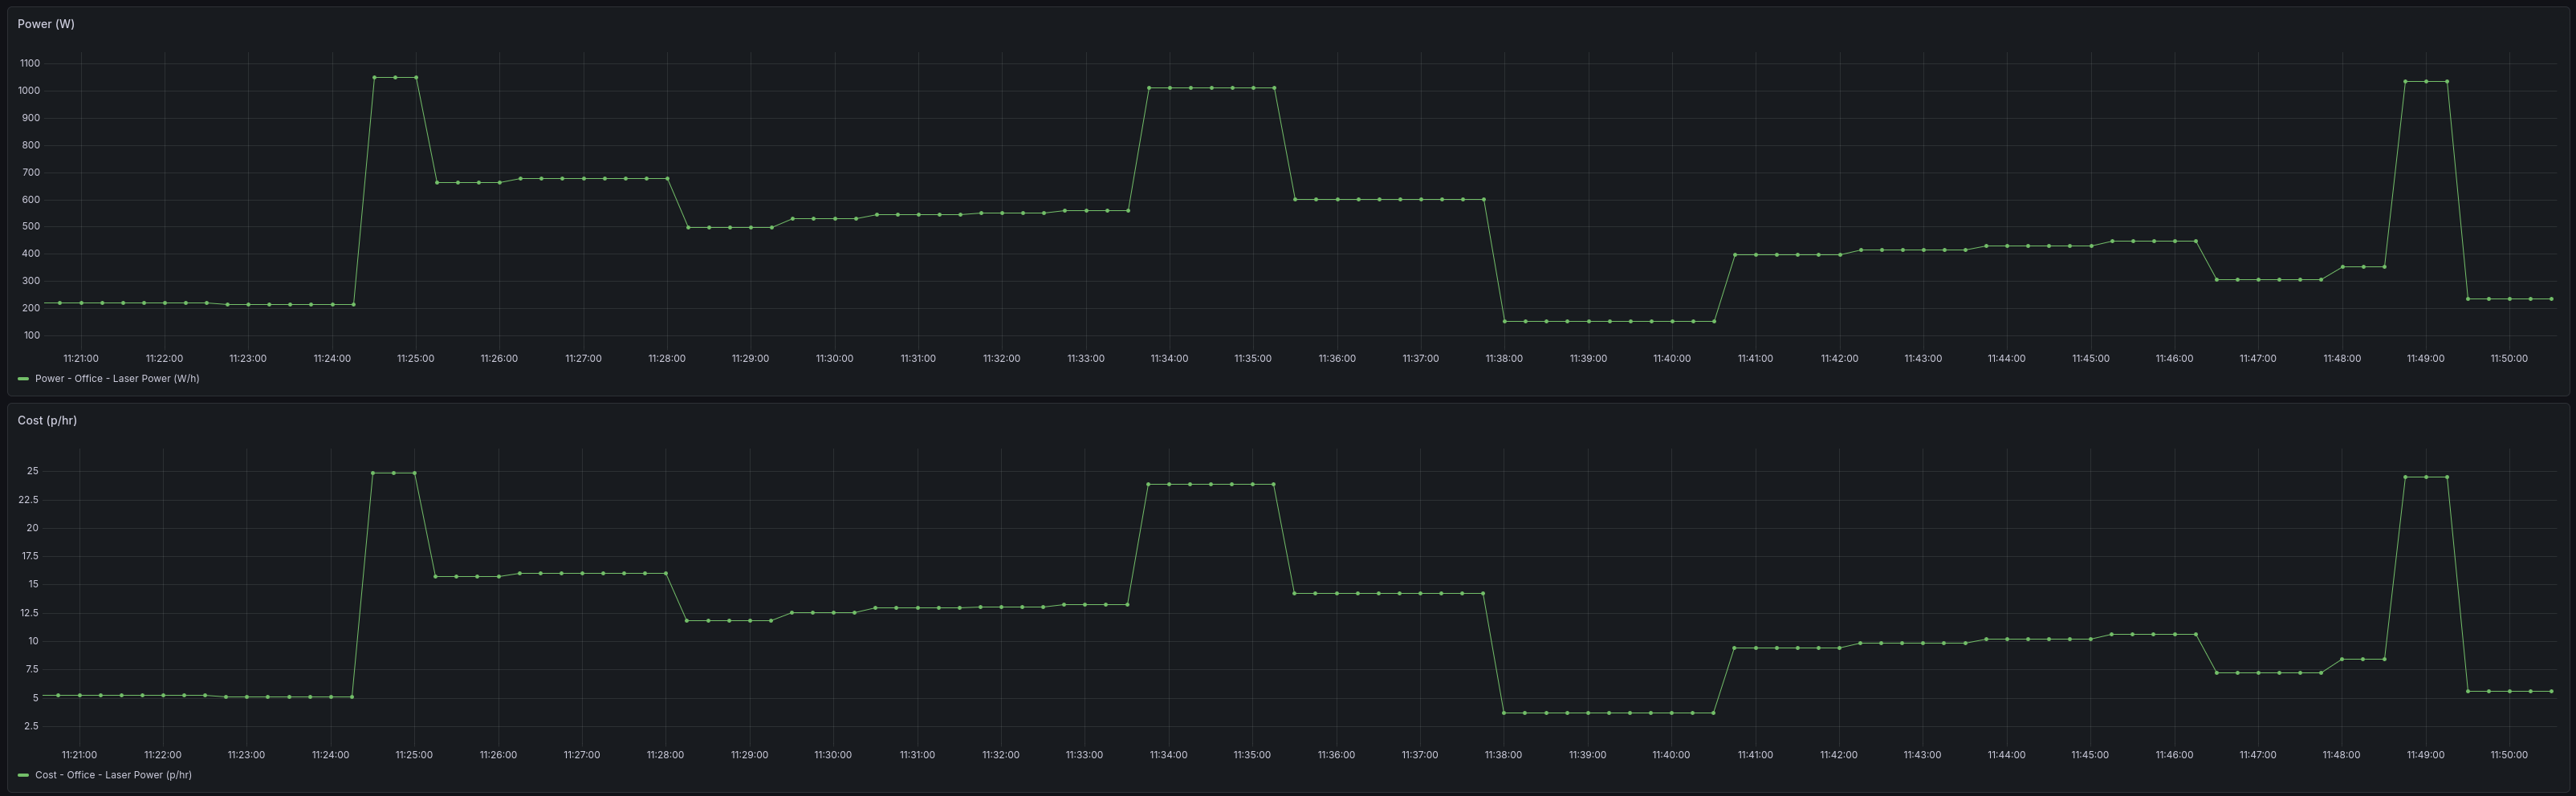Click the 22.5 y-axis label in the Cost panel

point(29,499)
